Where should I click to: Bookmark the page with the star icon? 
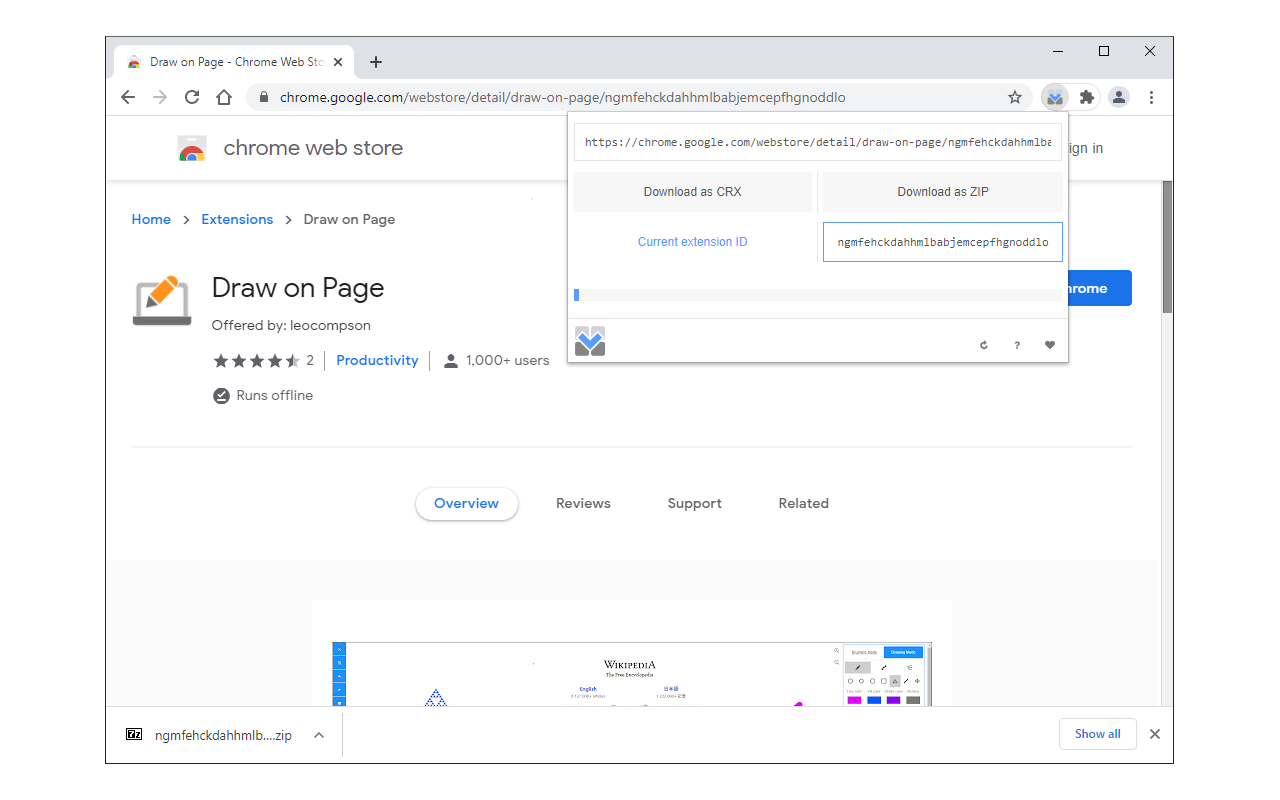pyautogui.click(x=1015, y=97)
